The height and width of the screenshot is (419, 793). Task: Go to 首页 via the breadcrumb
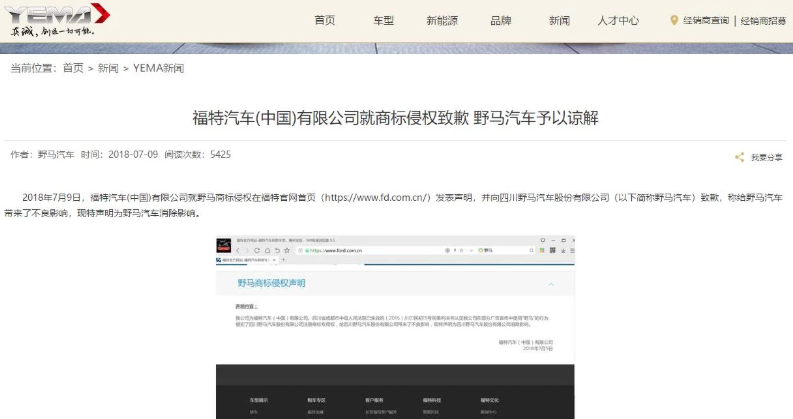tap(73, 68)
